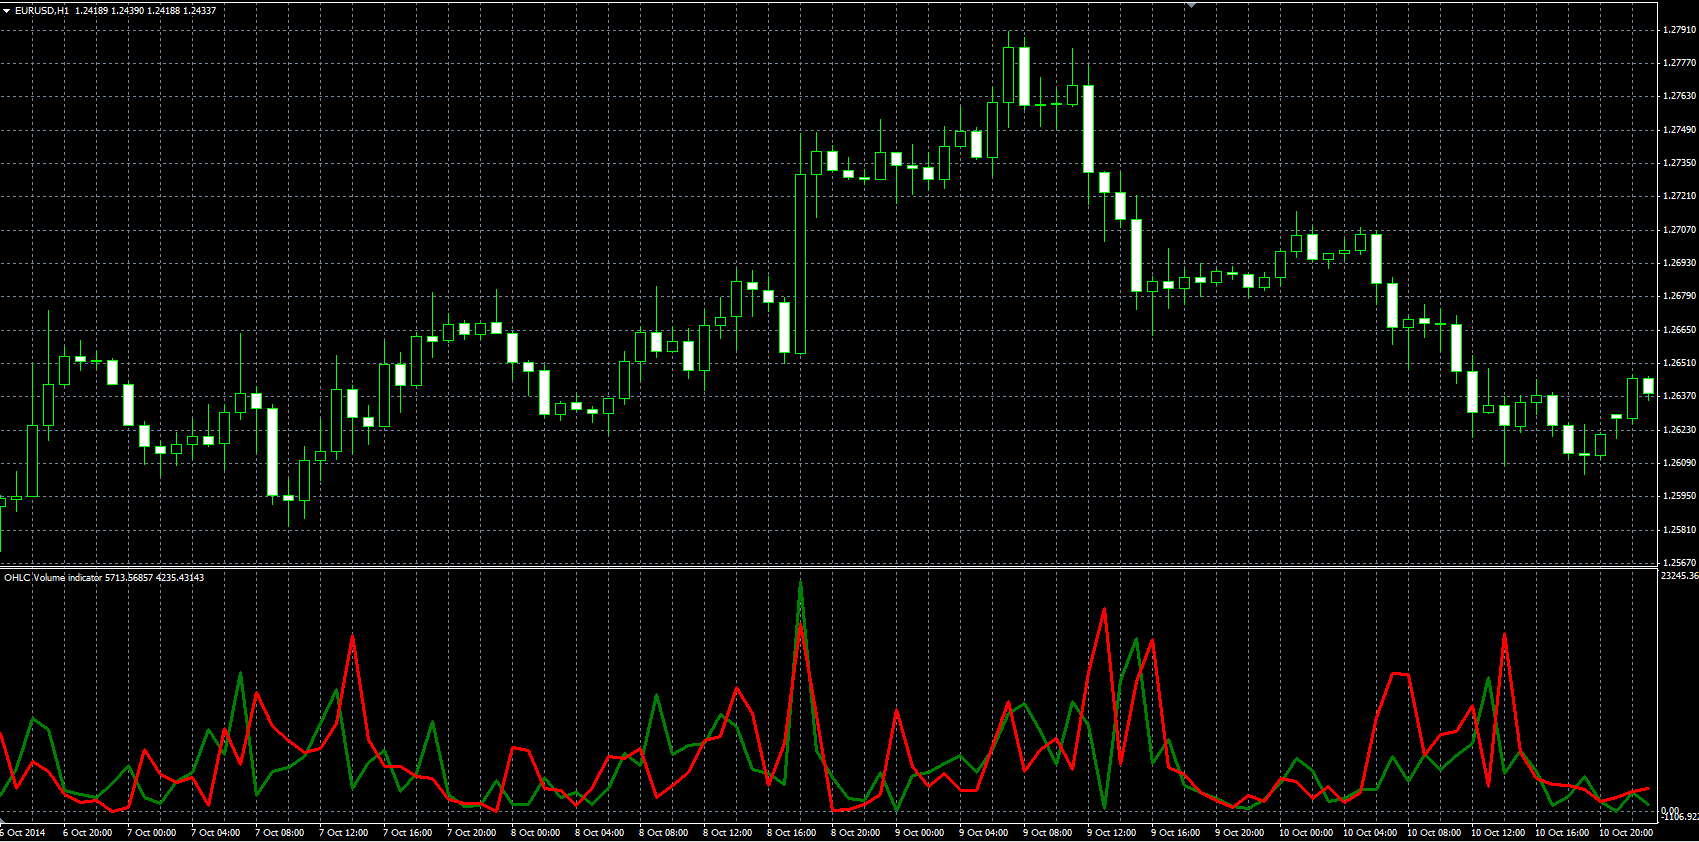Click the 1.26510 price label
1699x842 pixels.
1679,363
